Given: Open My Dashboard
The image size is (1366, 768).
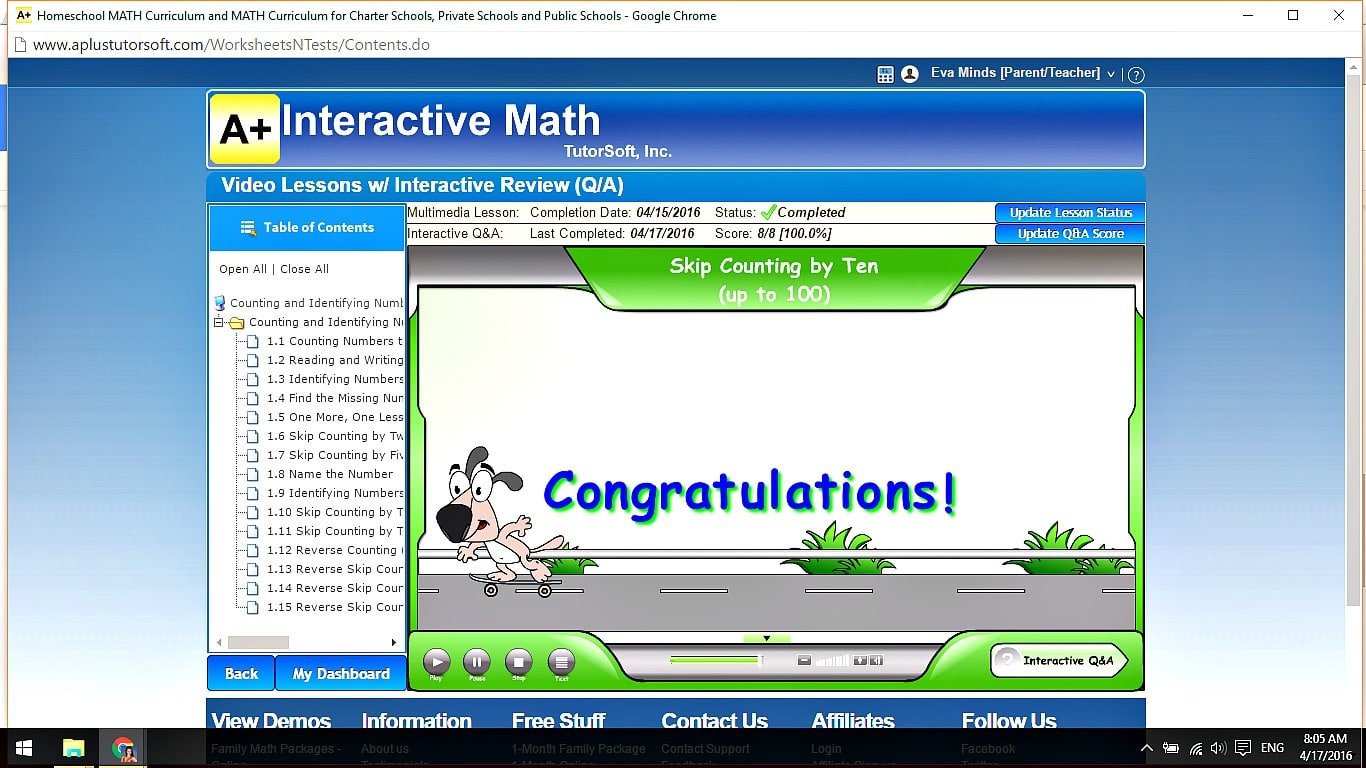Looking at the screenshot, I should tap(340, 673).
